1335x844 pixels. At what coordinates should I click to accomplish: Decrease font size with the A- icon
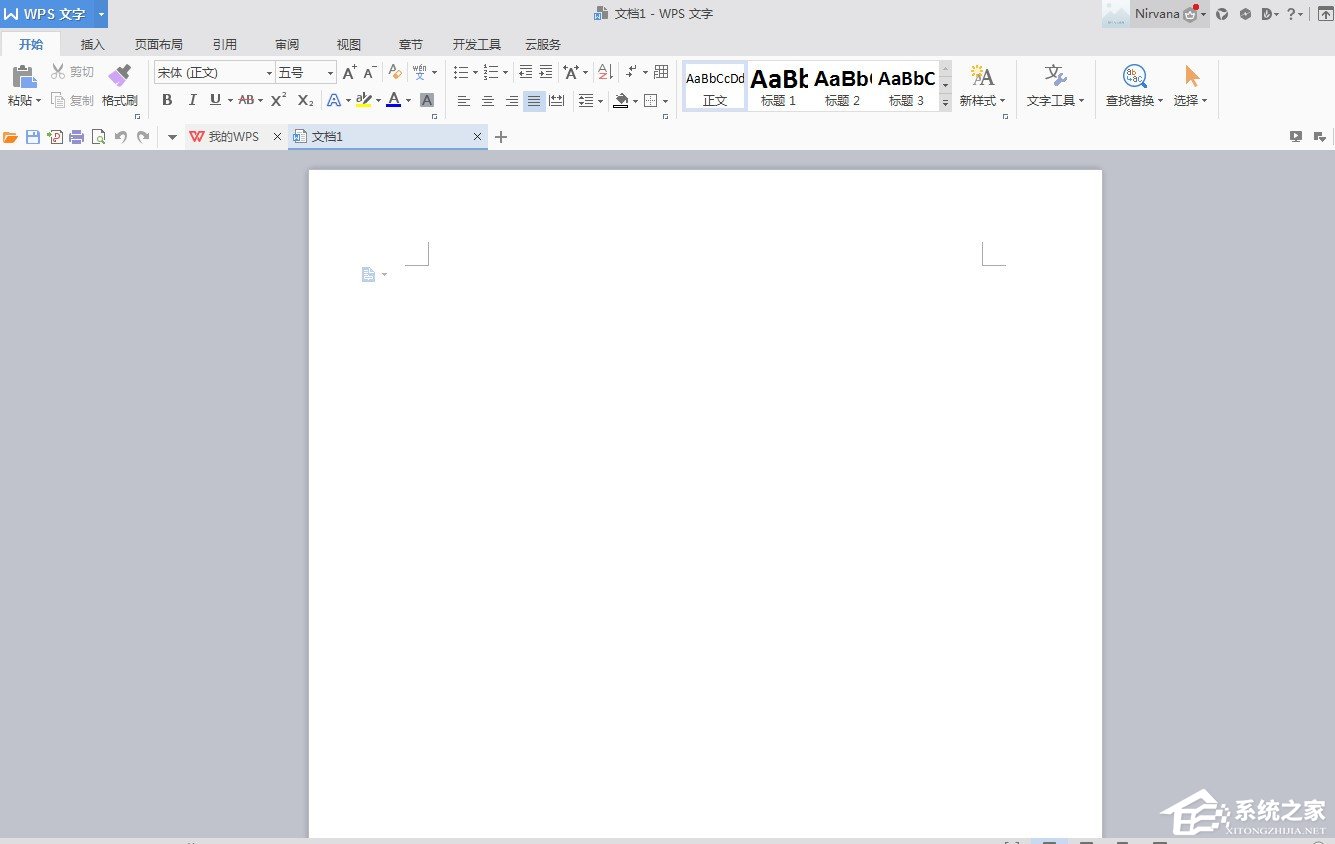pos(370,72)
